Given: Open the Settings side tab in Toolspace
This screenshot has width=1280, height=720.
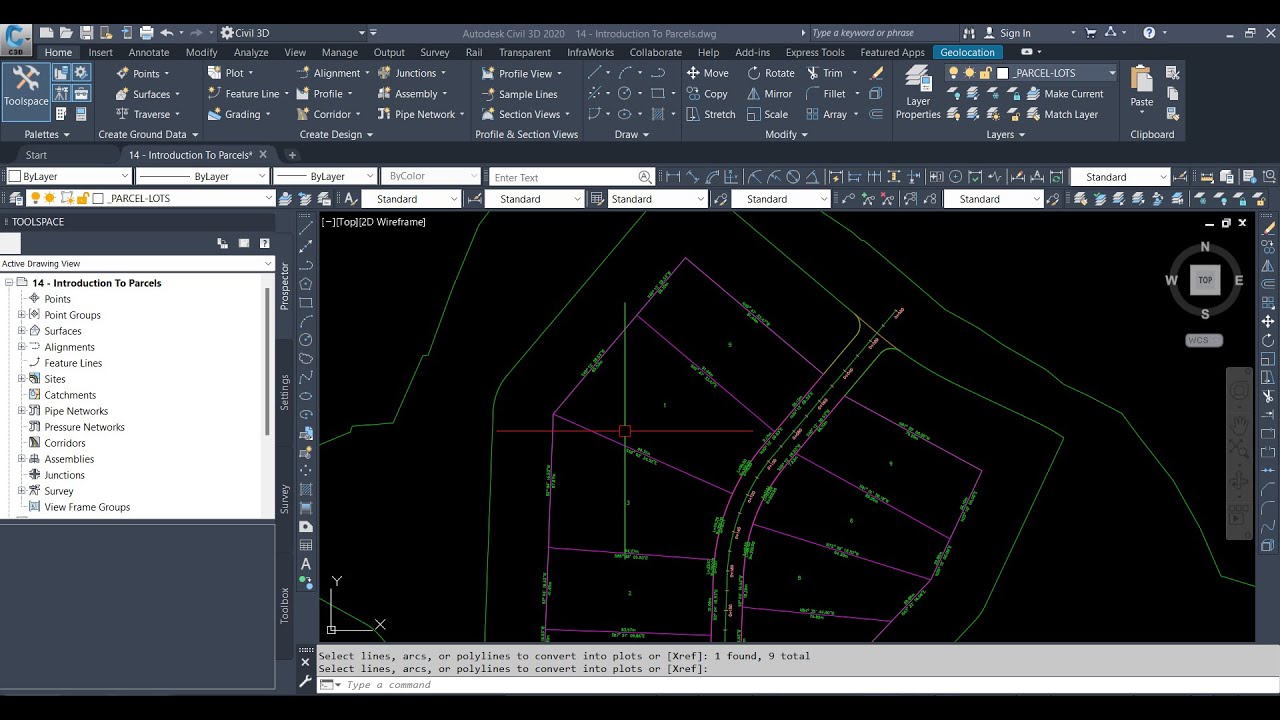Looking at the screenshot, I should (x=285, y=392).
